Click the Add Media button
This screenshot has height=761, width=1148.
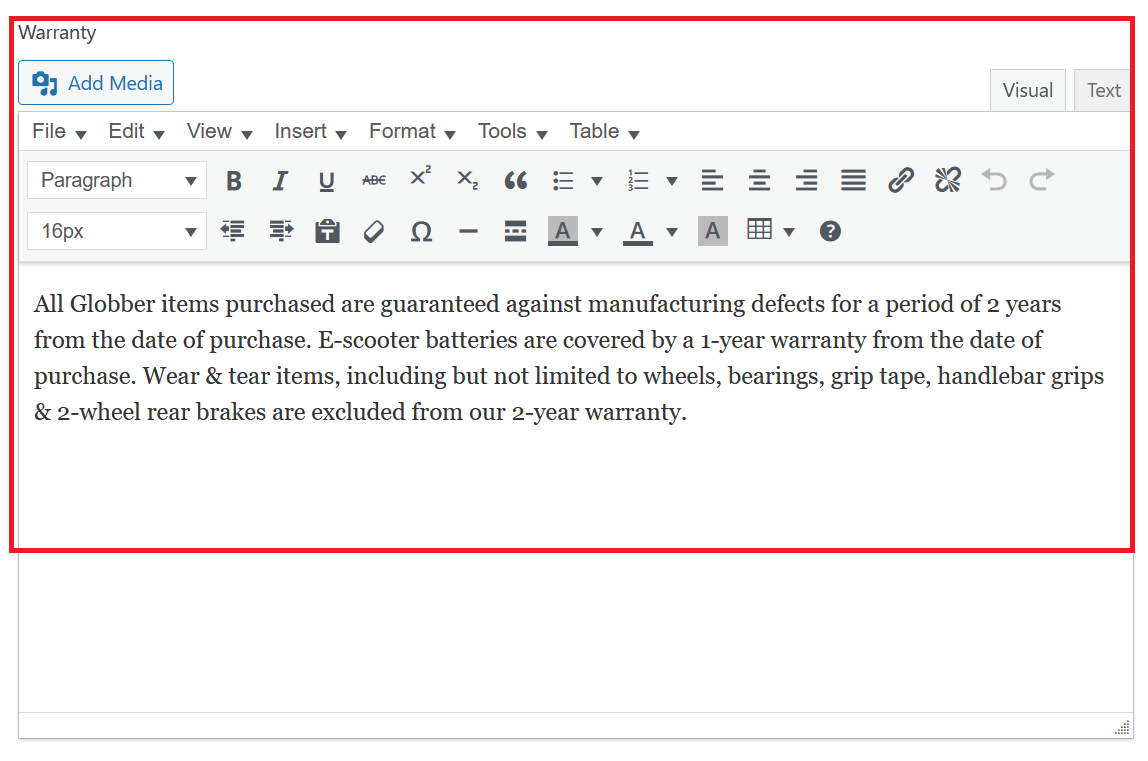point(96,83)
